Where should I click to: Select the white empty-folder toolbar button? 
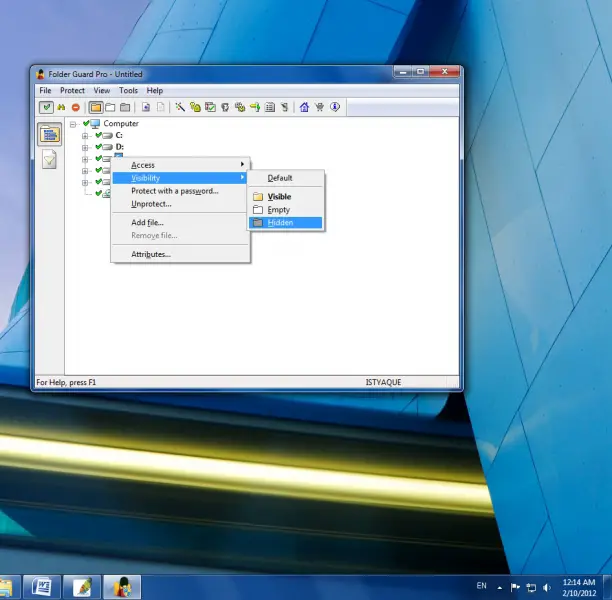point(110,107)
